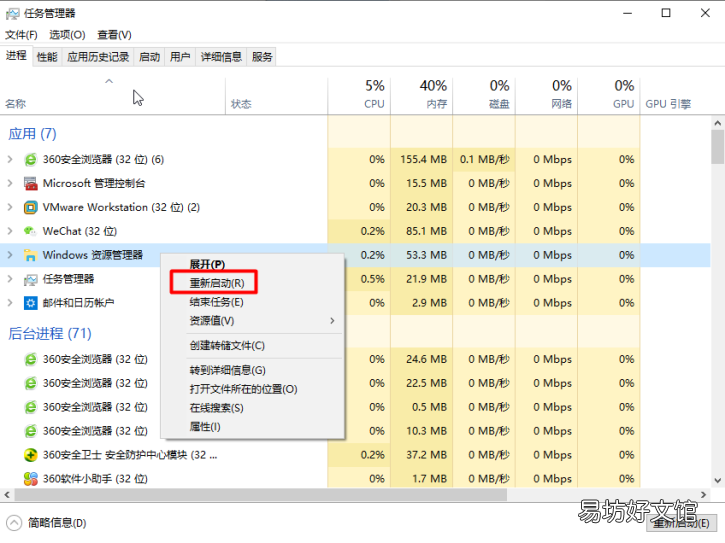Click the Windows 资源管理器 folder icon
This screenshot has height=543, width=725.
31,255
